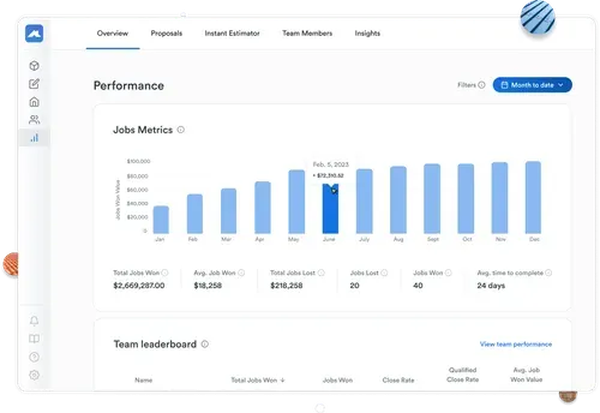Expand the Month to date dropdown

(532, 86)
